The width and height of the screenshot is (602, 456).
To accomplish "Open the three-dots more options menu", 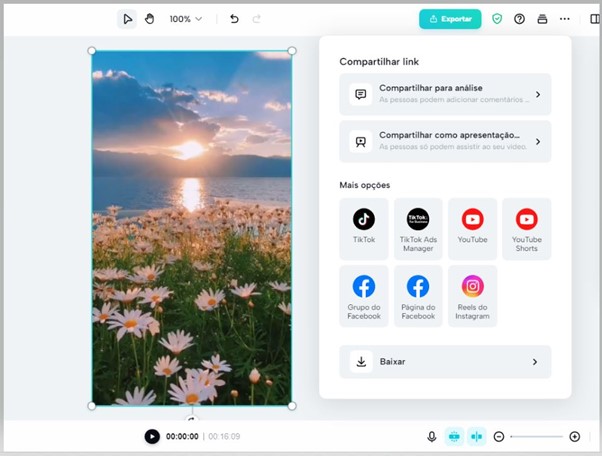I will 565,19.
